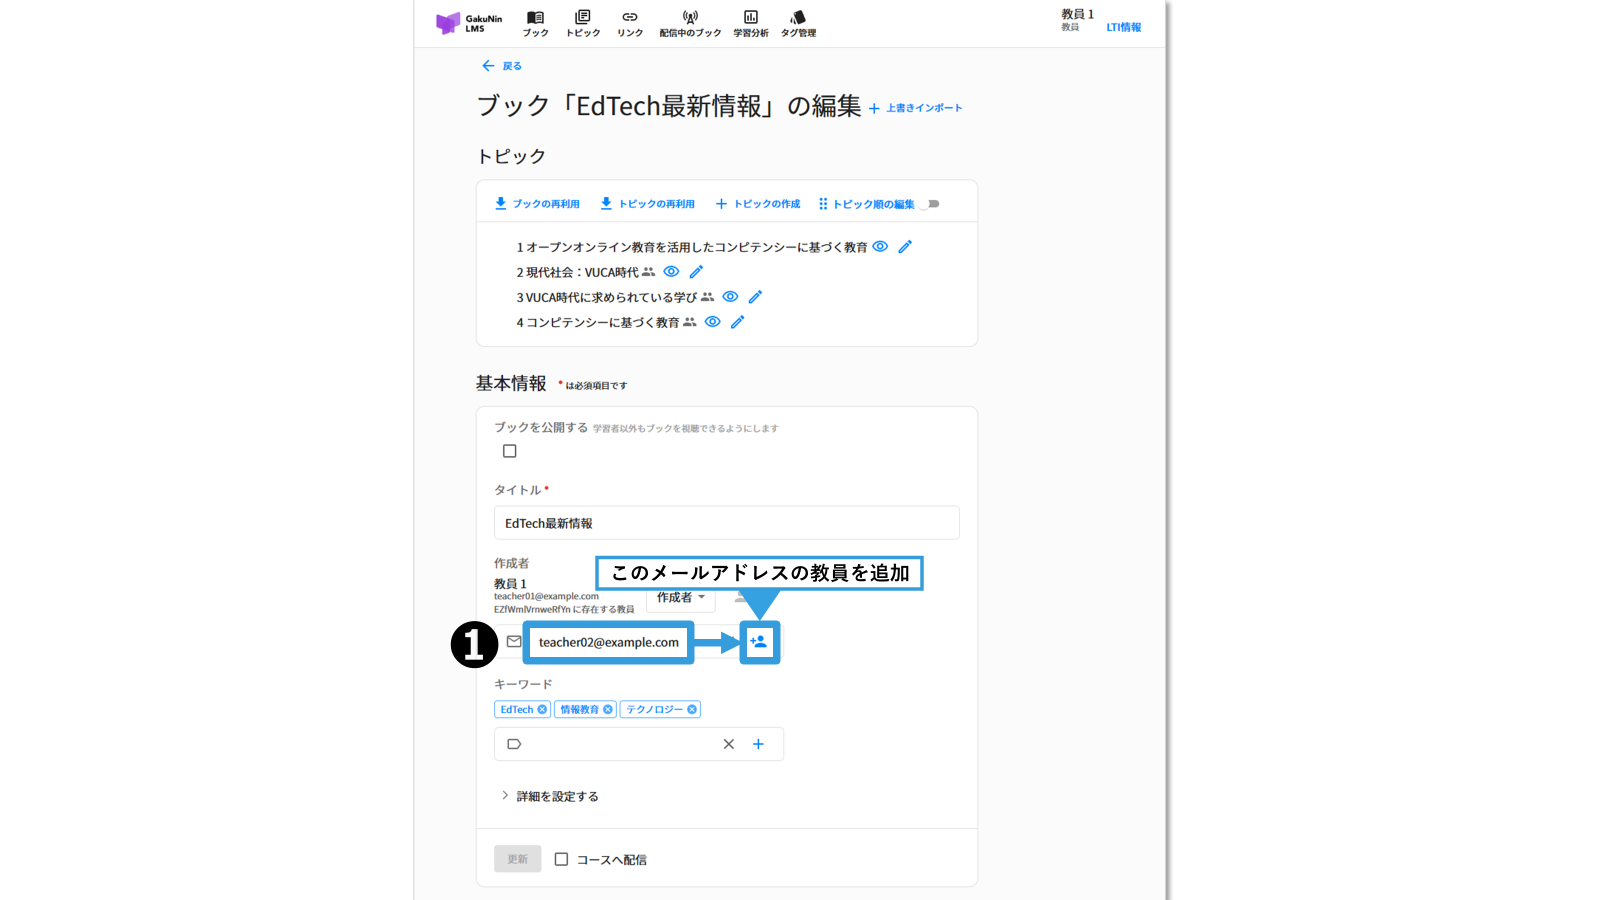This screenshot has height=900, width=1600.
Task: Click the 戻る back link
Action: click(x=502, y=66)
